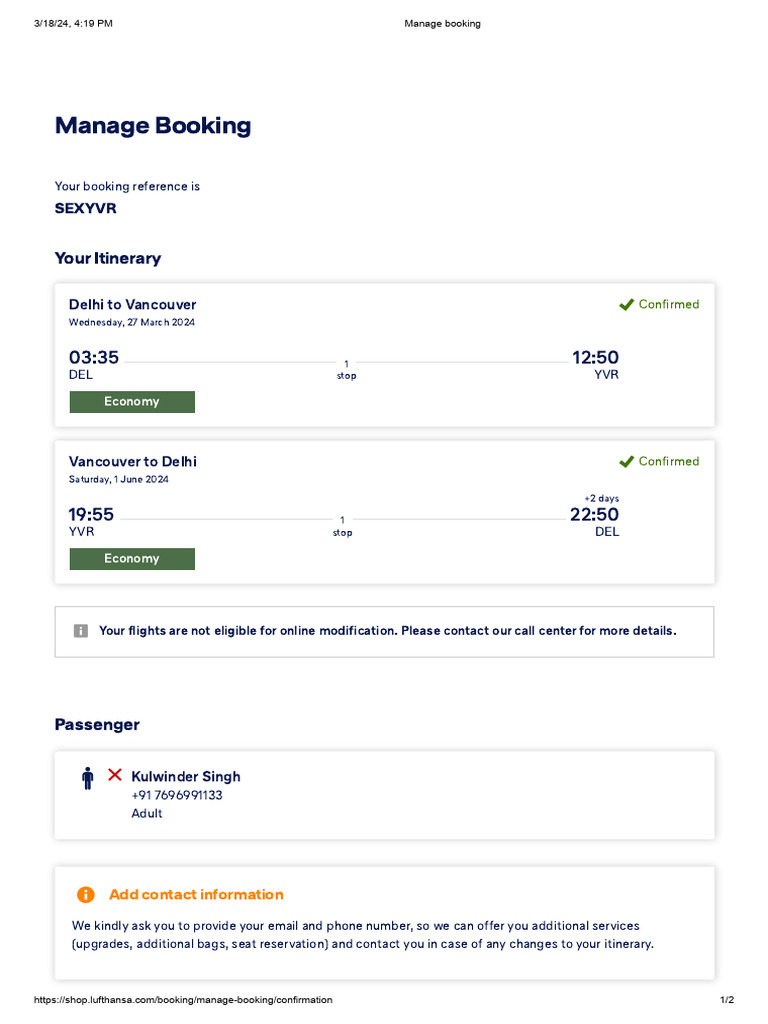Click the +2 days arrival note

point(601,498)
